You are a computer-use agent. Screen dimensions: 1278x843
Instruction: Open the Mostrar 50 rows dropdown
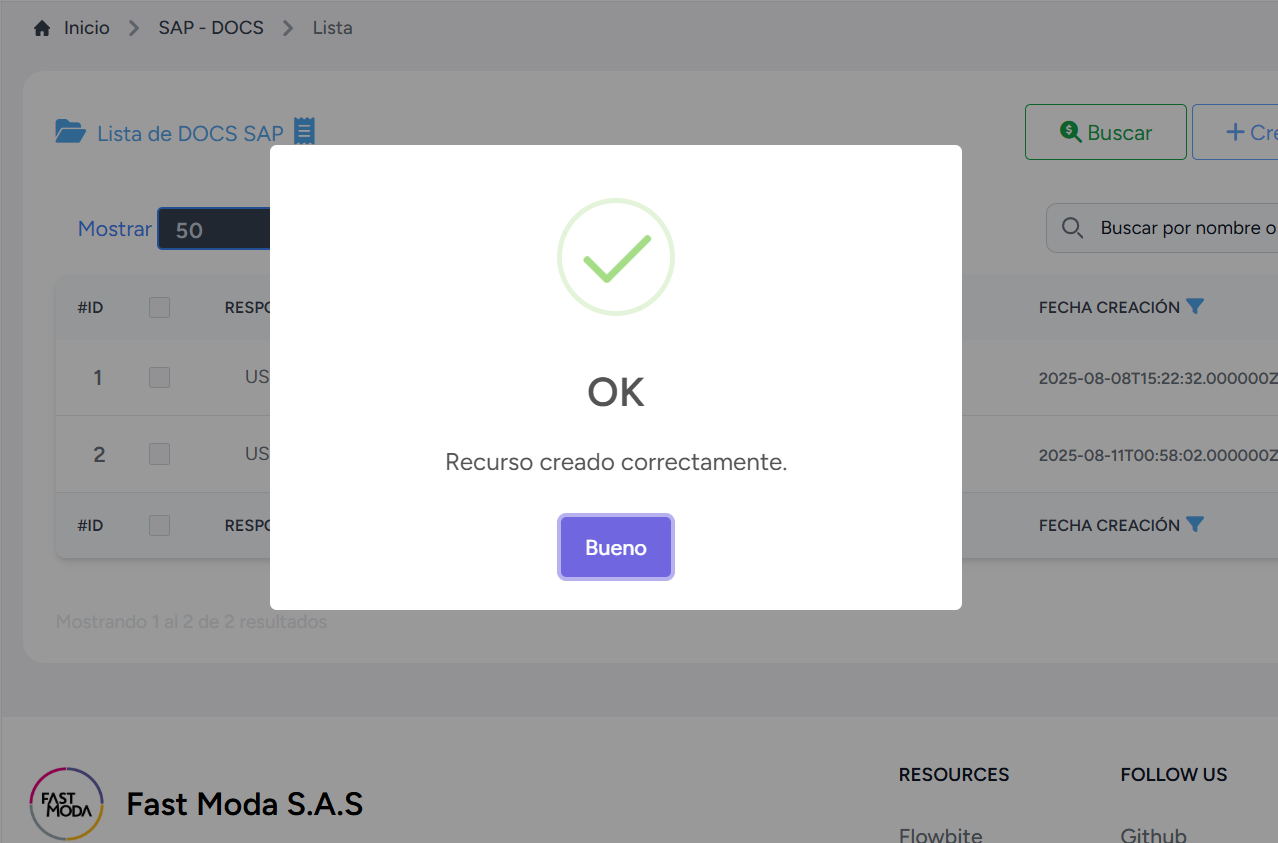[213, 229]
